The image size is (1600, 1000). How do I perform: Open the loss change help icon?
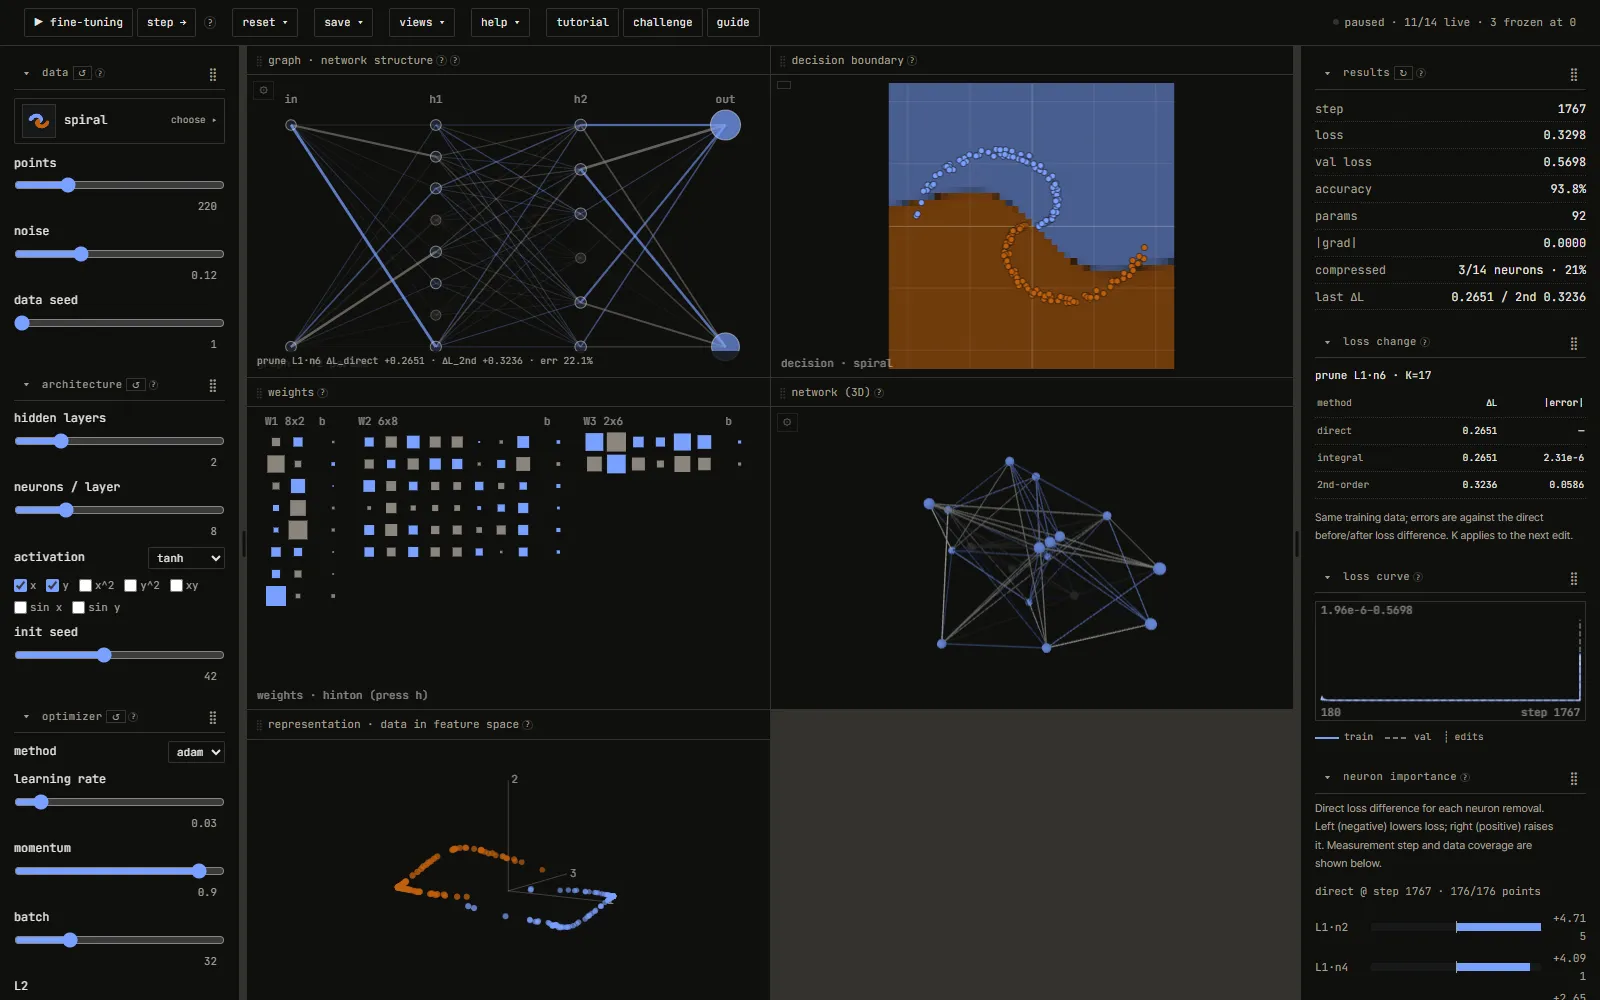tap(1425, 342)
